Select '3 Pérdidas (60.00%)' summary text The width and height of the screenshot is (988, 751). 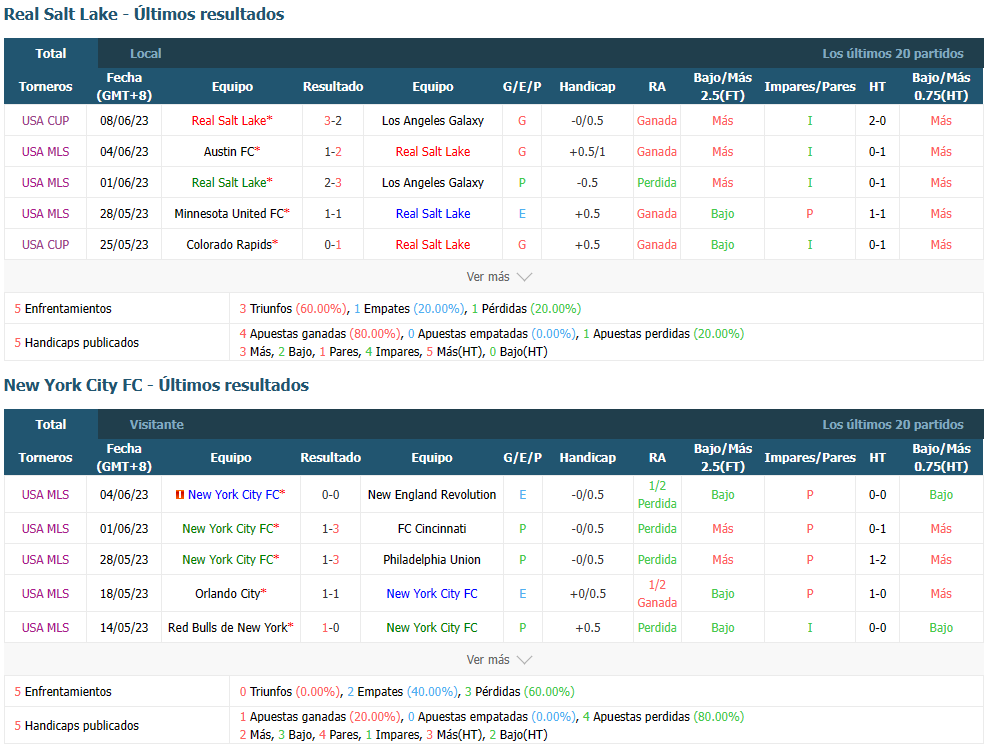click(520, 691)
